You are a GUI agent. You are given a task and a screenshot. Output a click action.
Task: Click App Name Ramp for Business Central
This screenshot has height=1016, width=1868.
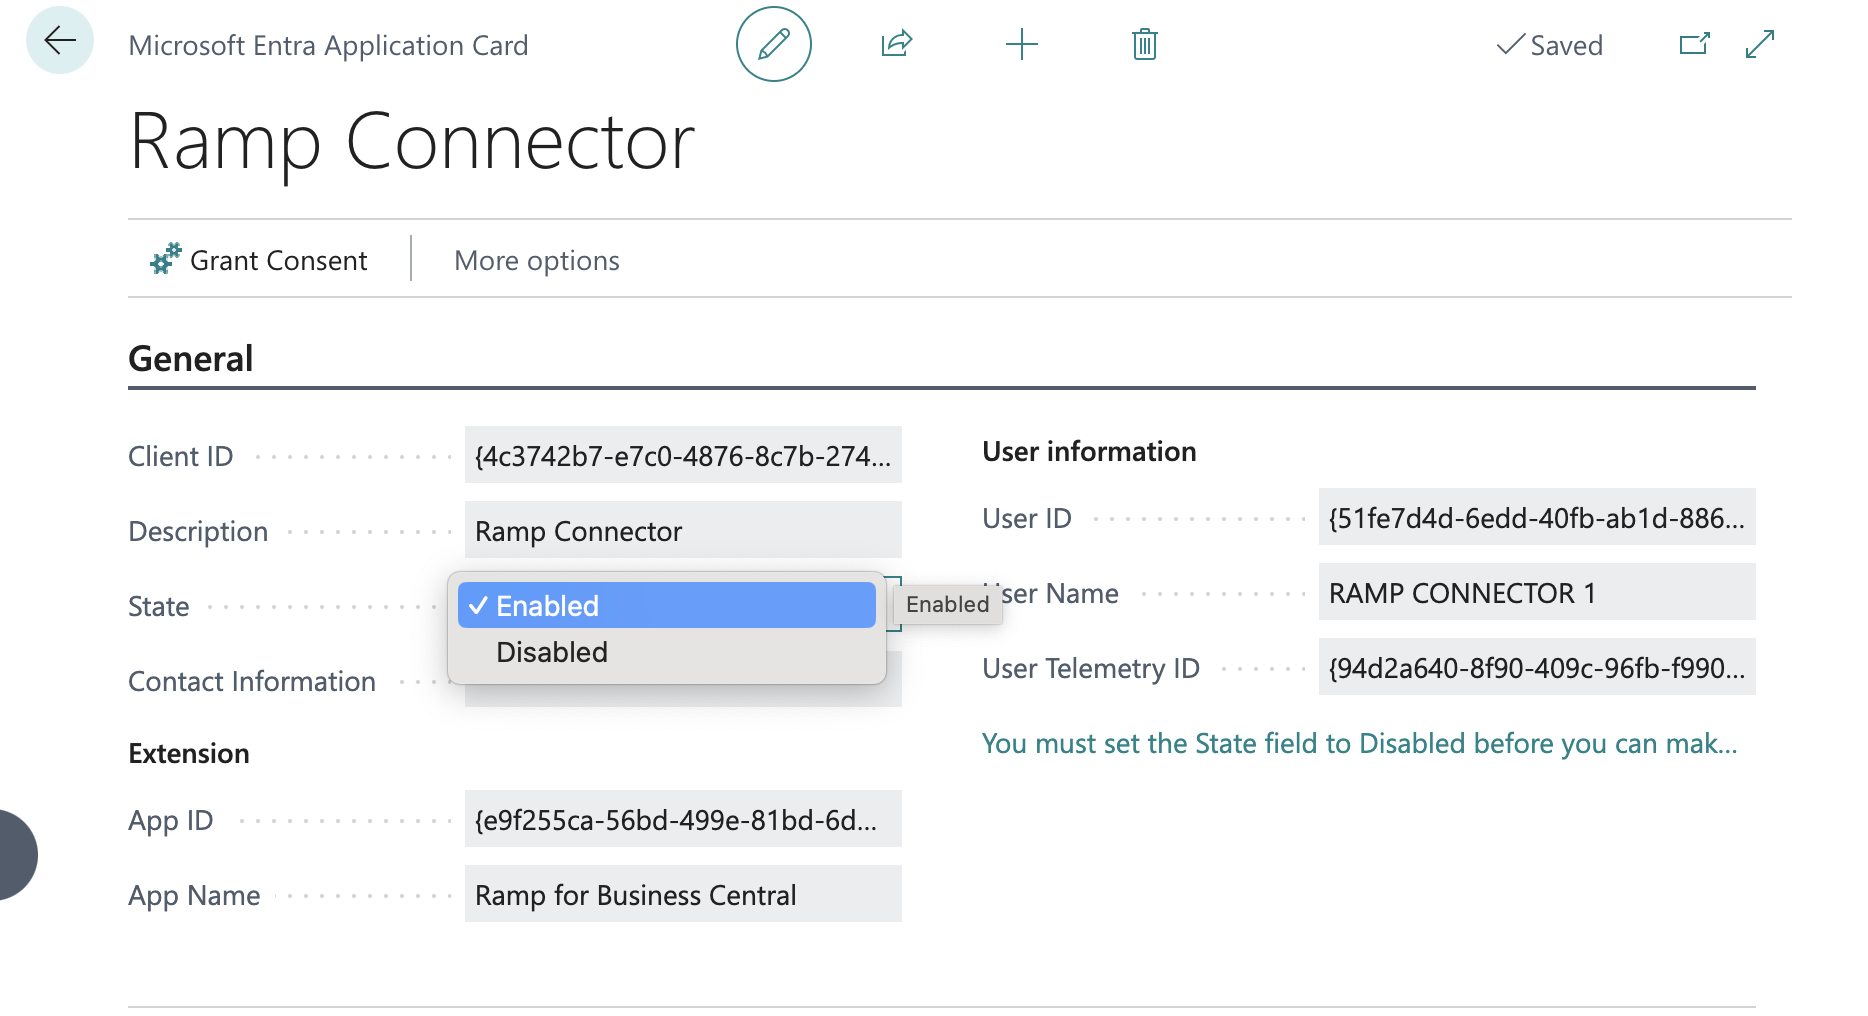tap(683, 894)
